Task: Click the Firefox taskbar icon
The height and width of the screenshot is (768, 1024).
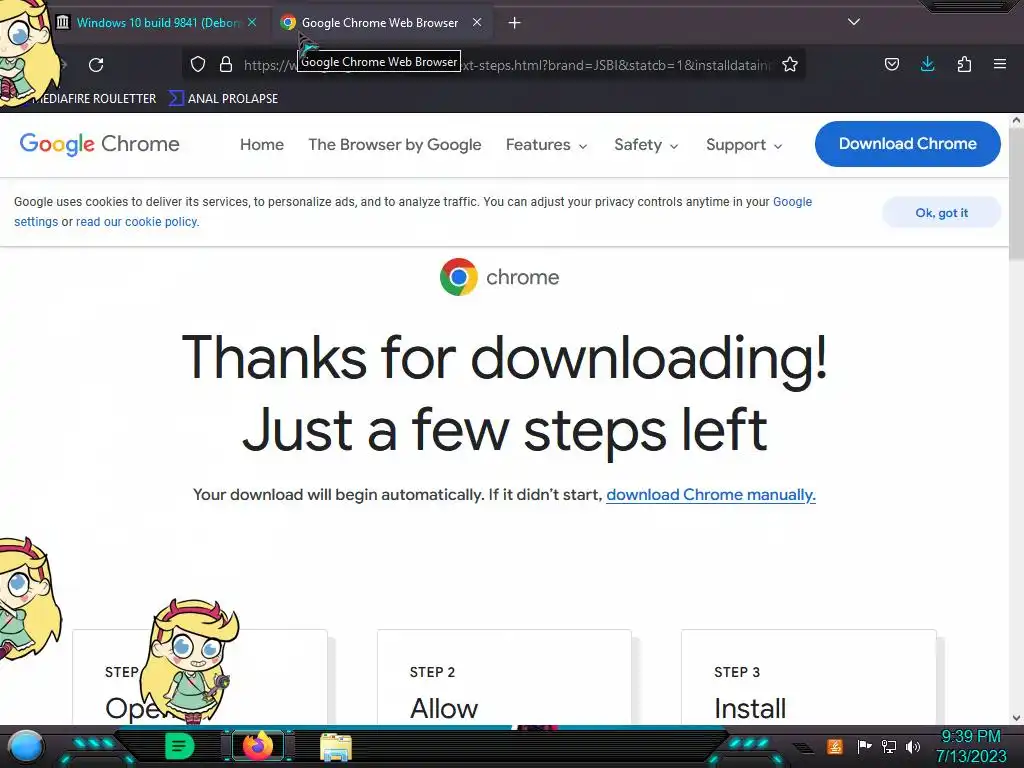Action: coord(257,746)
